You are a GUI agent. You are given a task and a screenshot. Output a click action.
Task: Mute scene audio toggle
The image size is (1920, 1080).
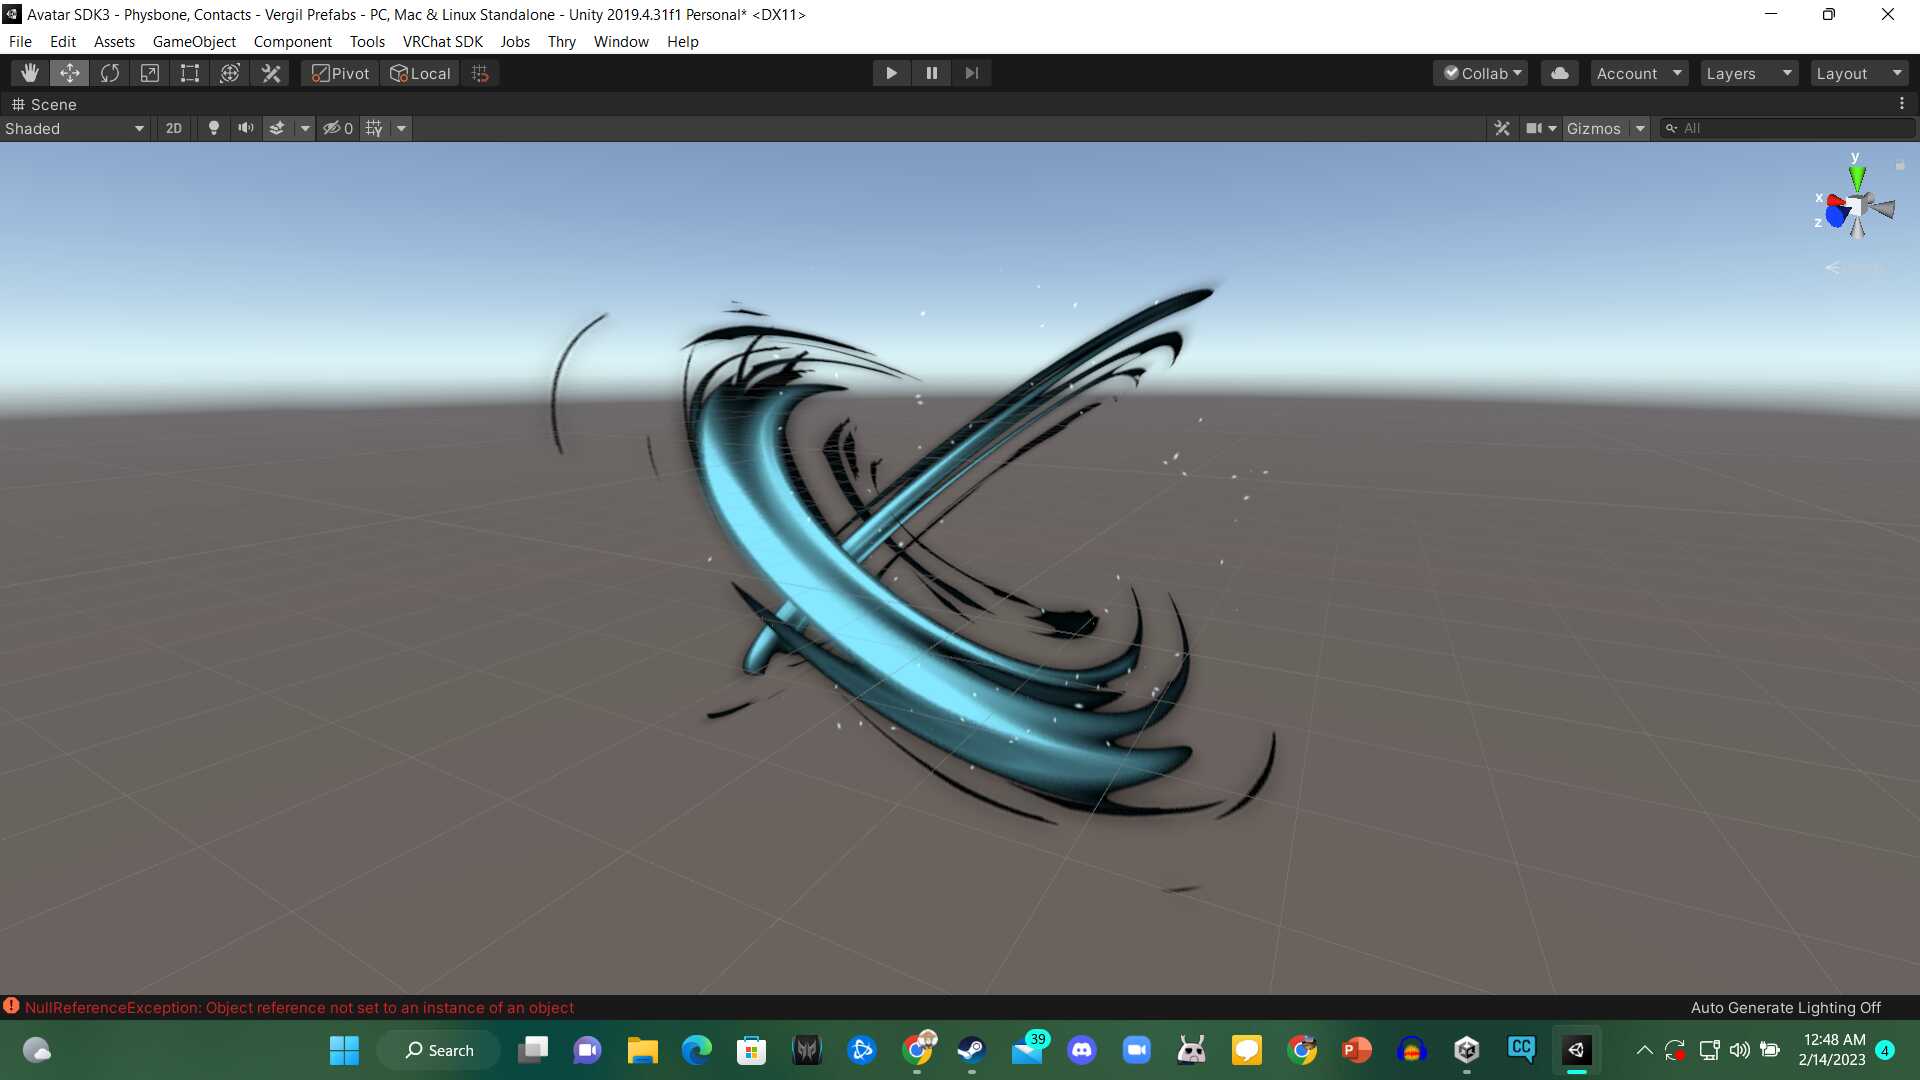tap(245, 128)
